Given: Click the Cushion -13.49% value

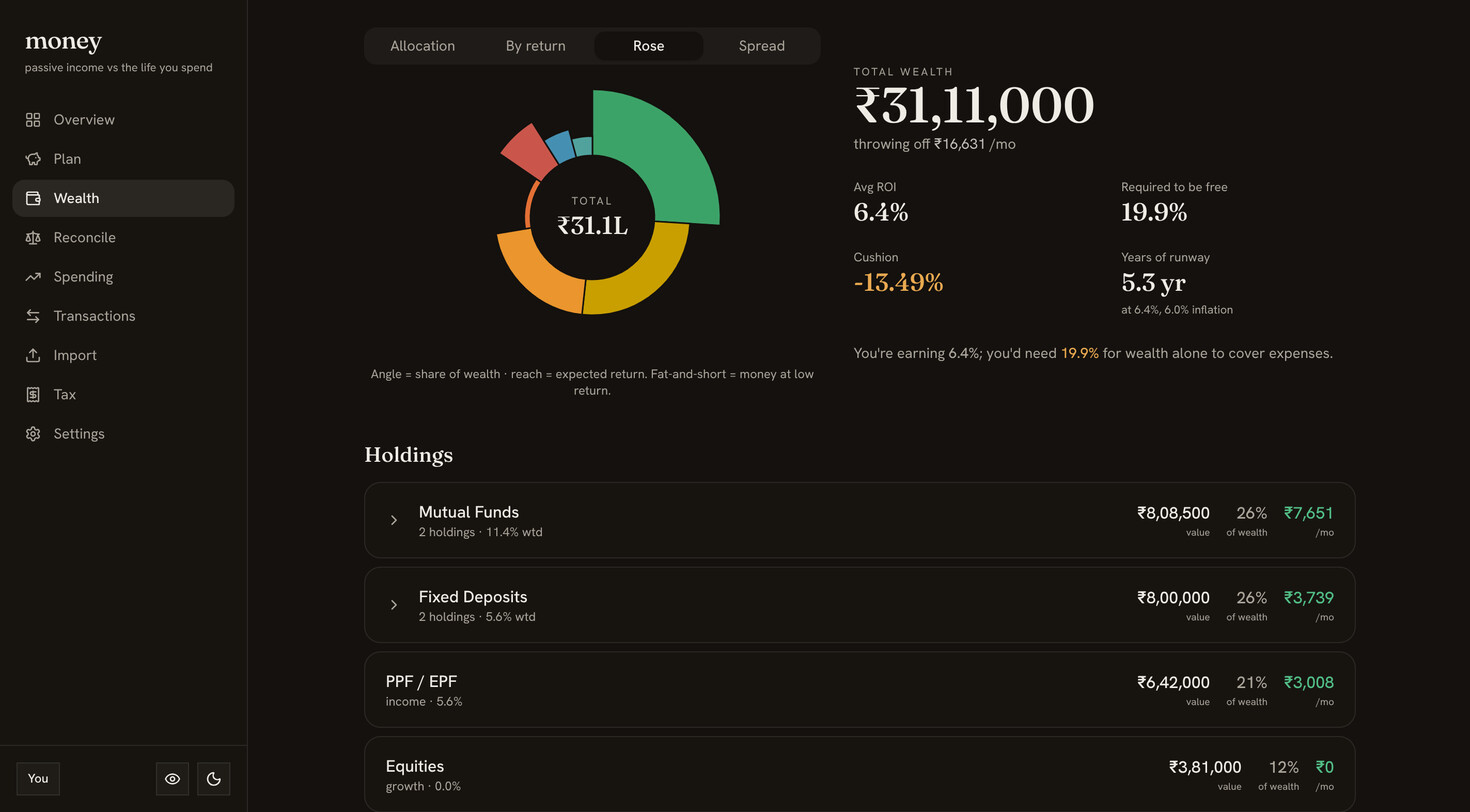Looking at the screenshot, I should 898,282.
